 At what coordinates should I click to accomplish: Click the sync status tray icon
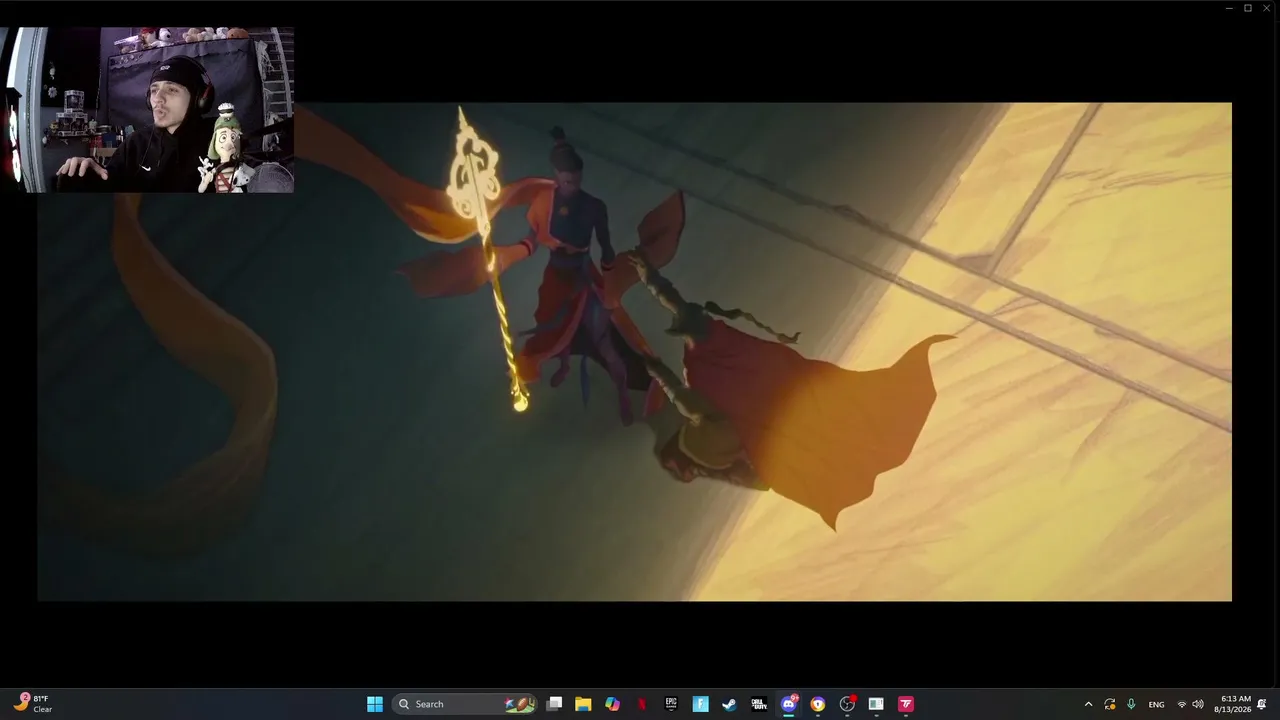[1110, 704]
